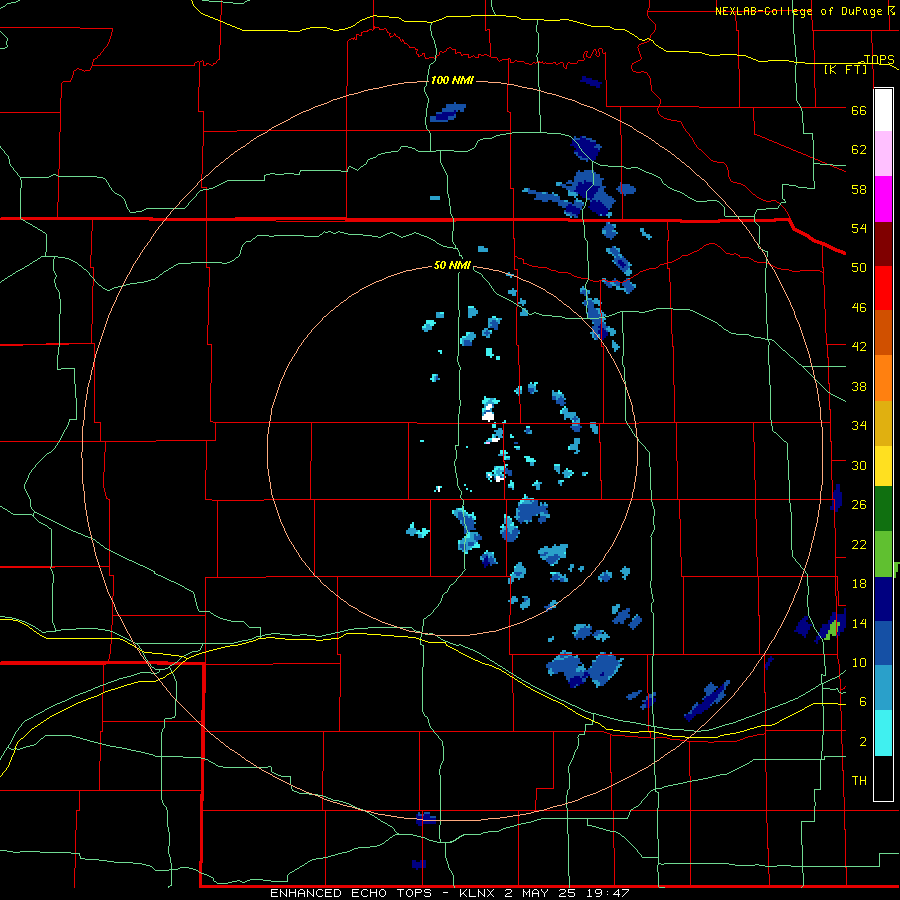Click the 2 legend scale value
This screenshot has height=900, width=900.
[x=863, y=742]
